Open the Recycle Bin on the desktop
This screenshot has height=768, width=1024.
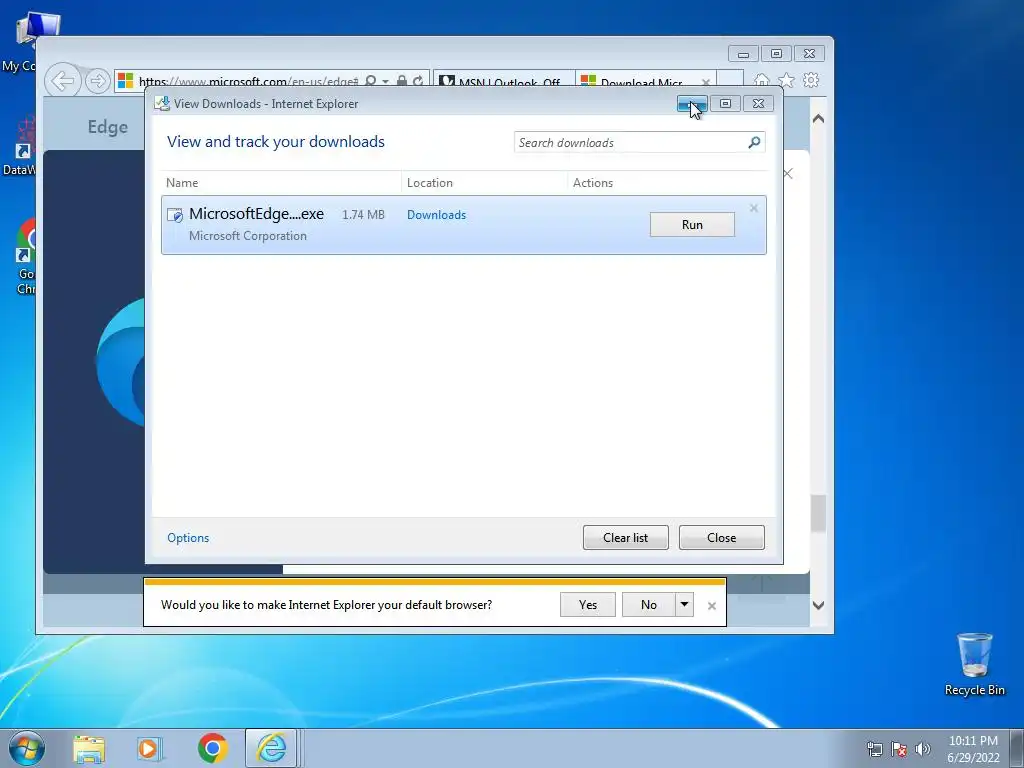click(x=974, y=664)
